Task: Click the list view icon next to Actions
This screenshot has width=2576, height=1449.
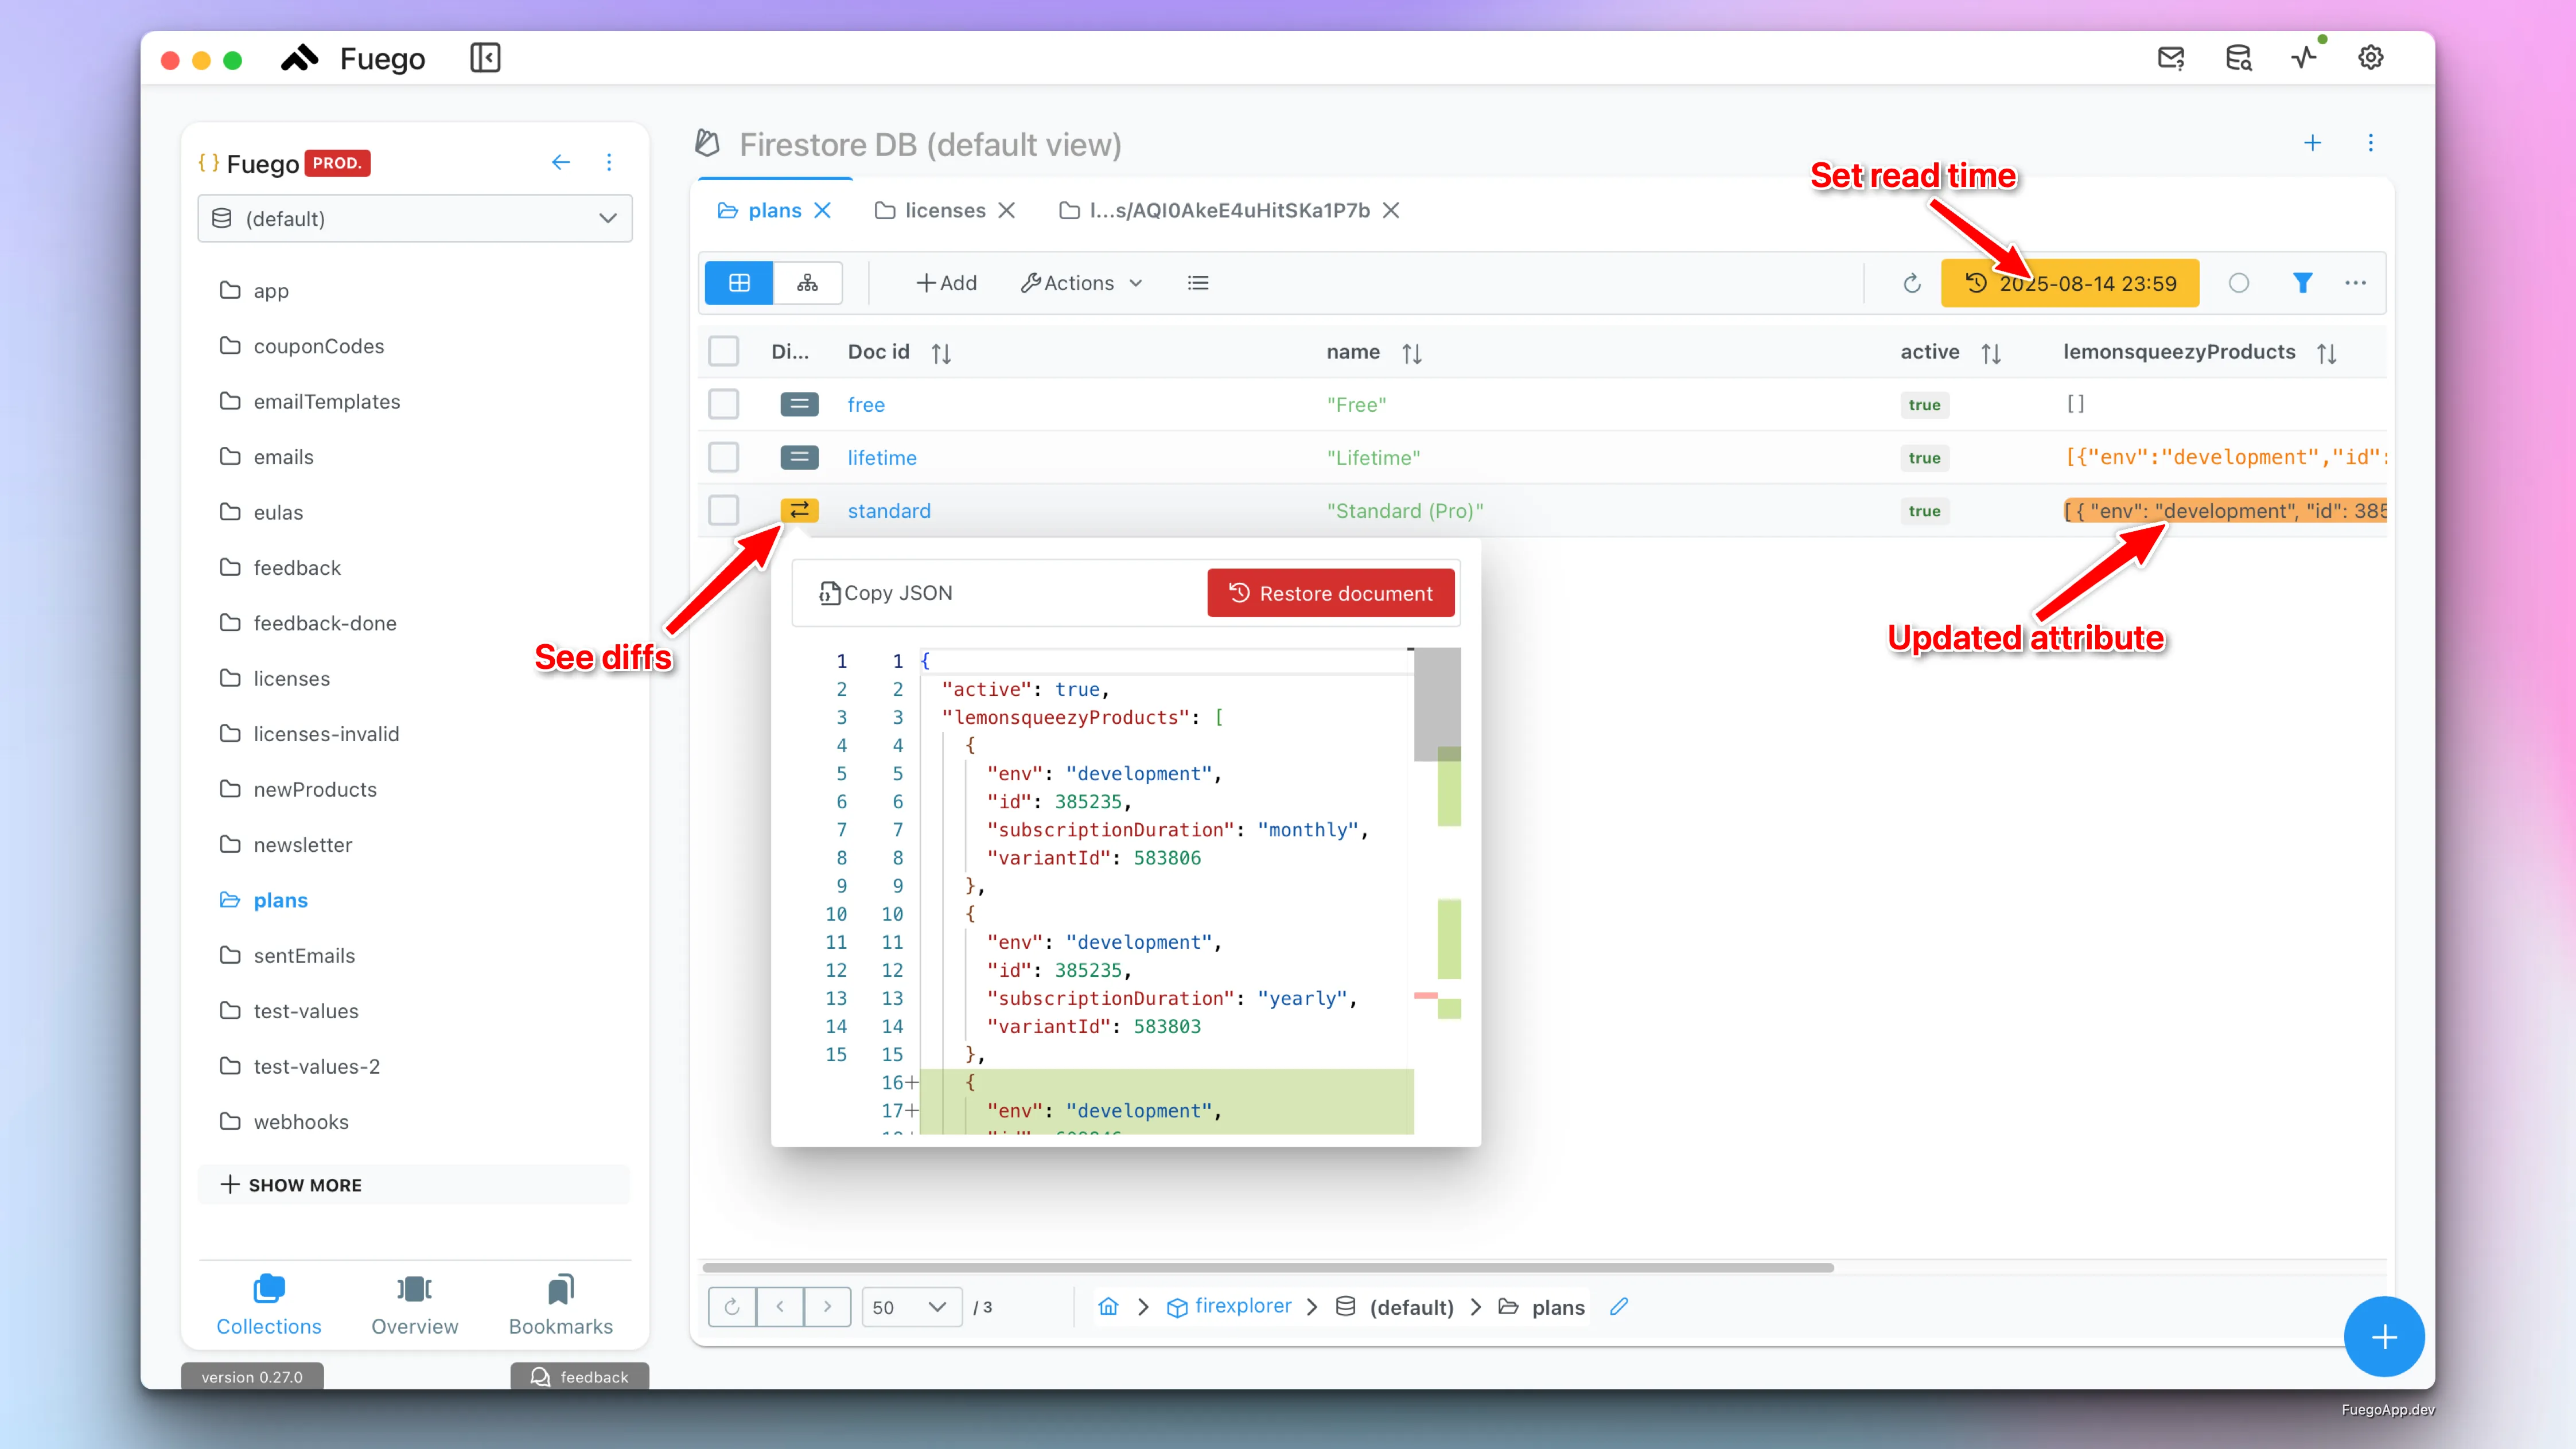Action: click(x=1198, y=283)
